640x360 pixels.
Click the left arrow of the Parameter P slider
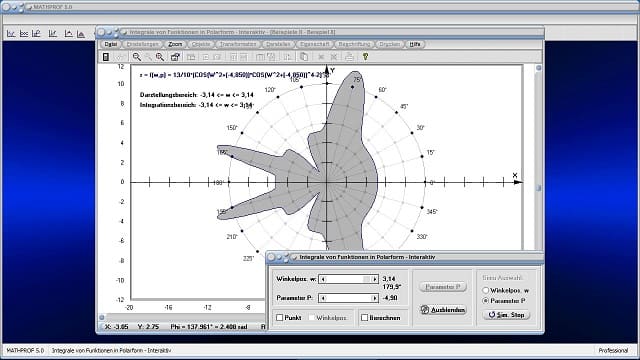(x=323, y=298)
